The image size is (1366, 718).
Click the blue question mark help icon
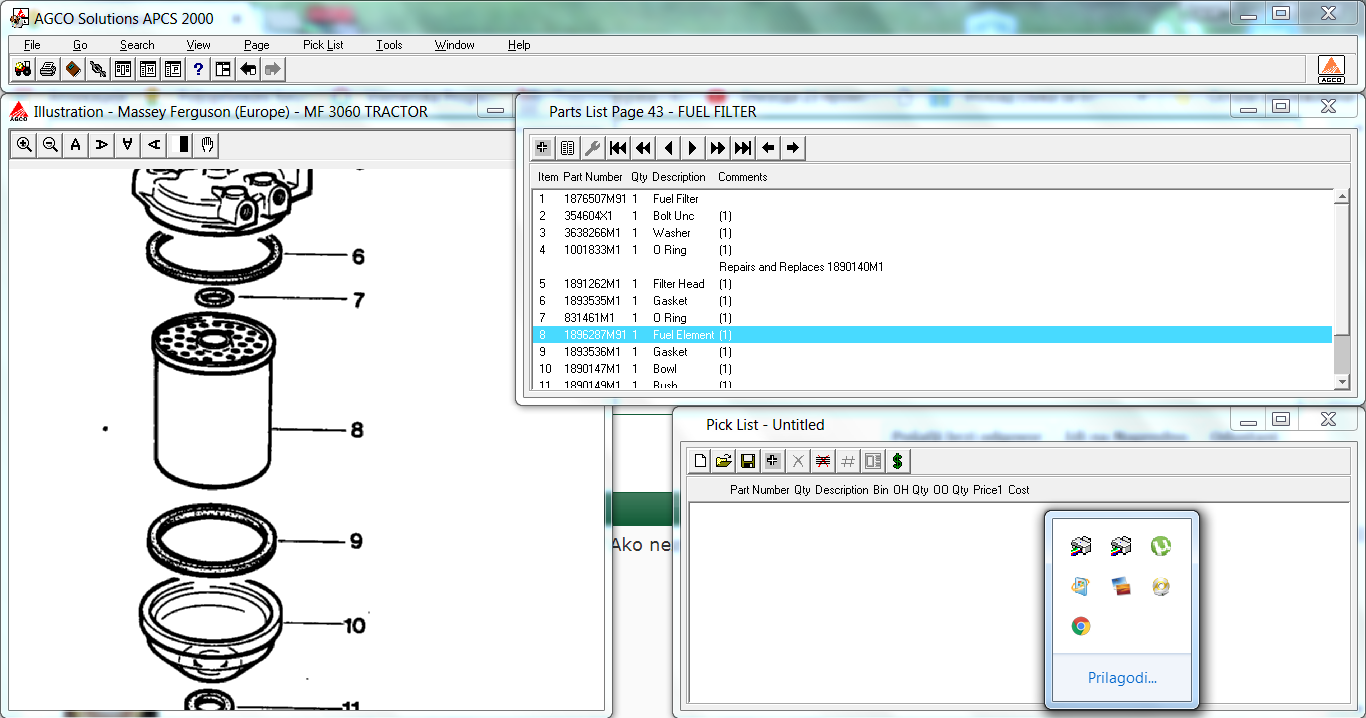(x=198, y=69)
